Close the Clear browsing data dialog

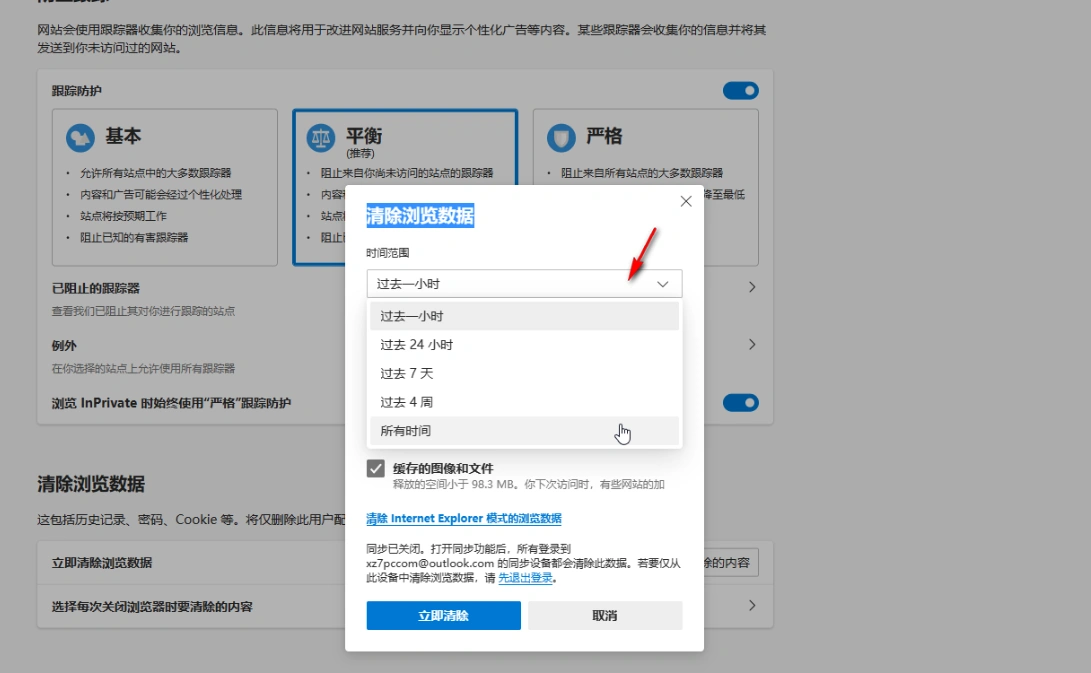click(x=686, y=201)
